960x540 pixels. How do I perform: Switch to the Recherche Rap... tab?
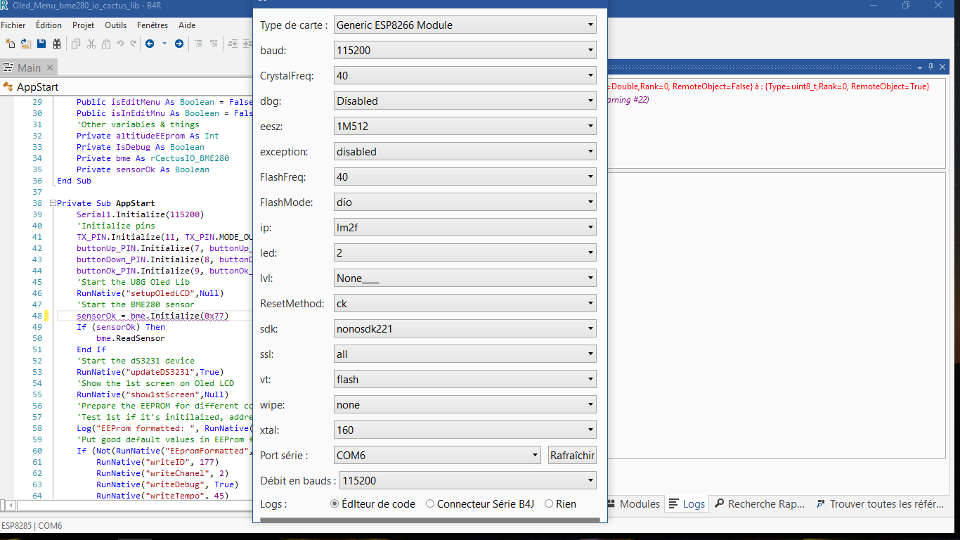[760, 504]
